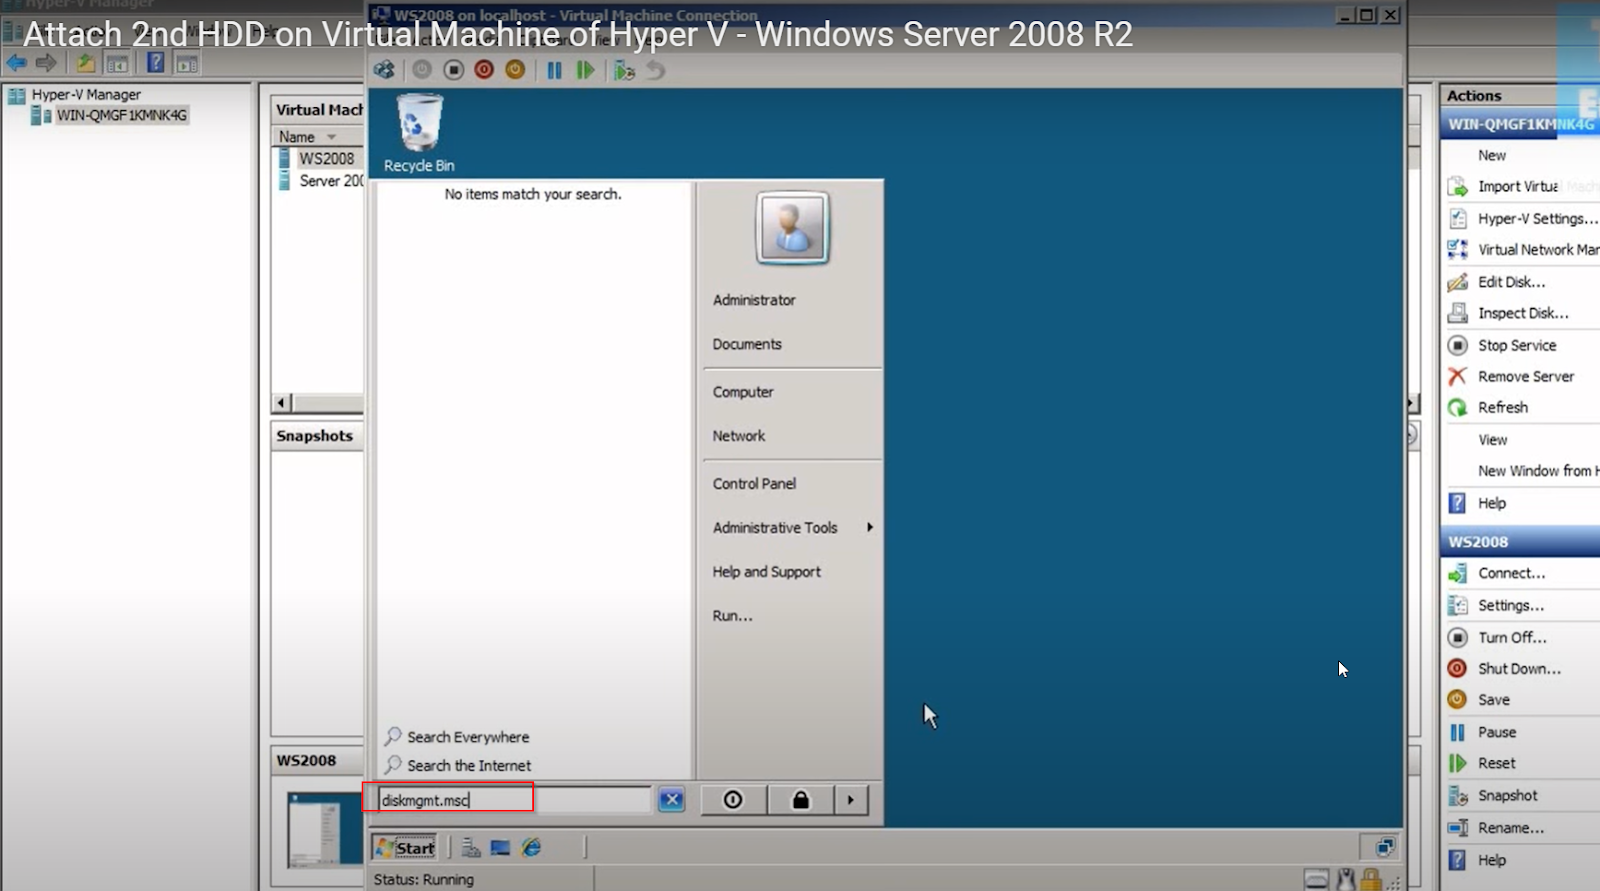The height and width of the screenshot is (891, 1600).
Task: Open Help and Support in Start menu
Action: (766, 572)
